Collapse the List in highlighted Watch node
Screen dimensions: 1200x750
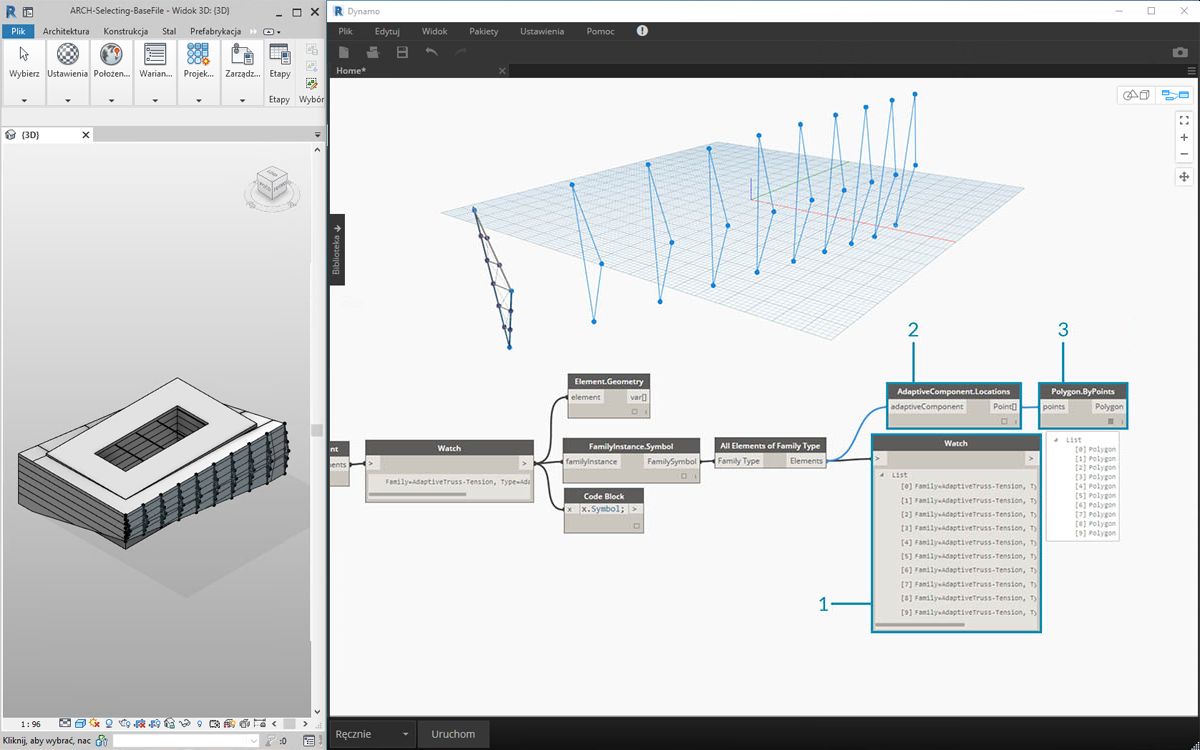pos(880,474)
